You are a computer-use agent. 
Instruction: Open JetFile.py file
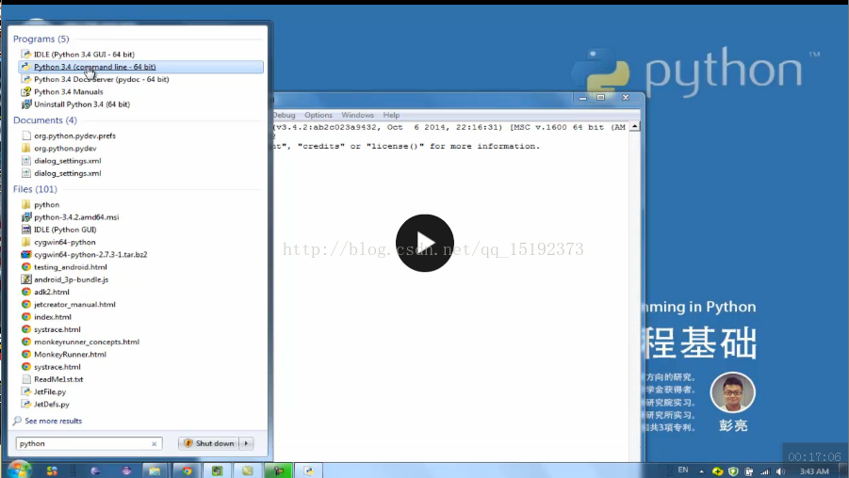(50, 391)
